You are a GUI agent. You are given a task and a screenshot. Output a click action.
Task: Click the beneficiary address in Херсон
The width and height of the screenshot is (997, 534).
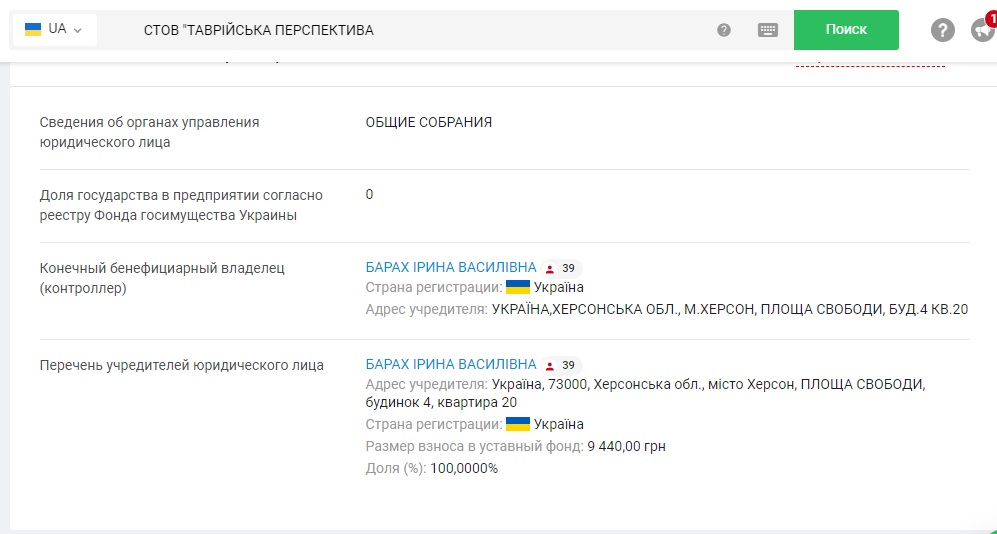(x=730, y=310)
